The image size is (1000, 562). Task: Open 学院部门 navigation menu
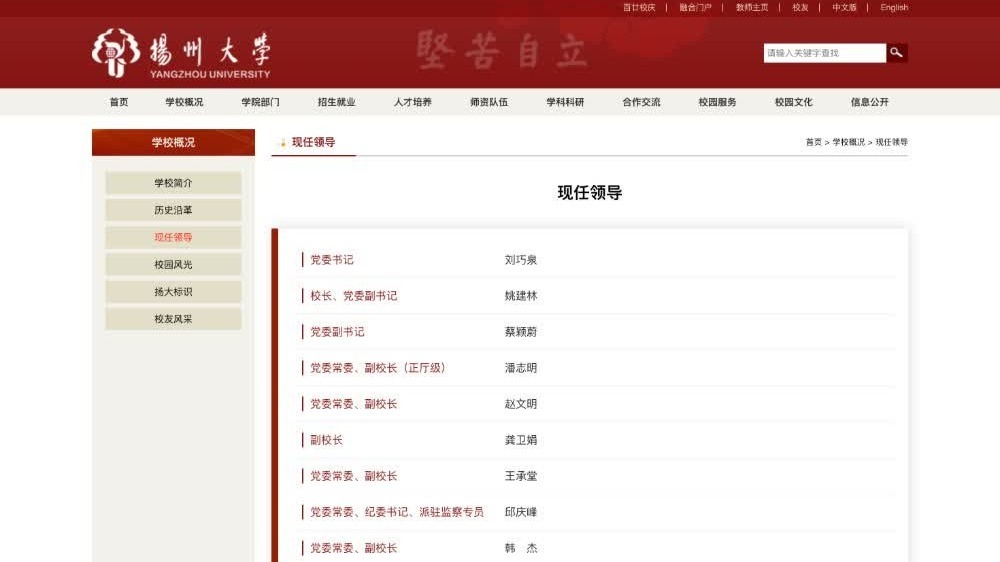260,102
